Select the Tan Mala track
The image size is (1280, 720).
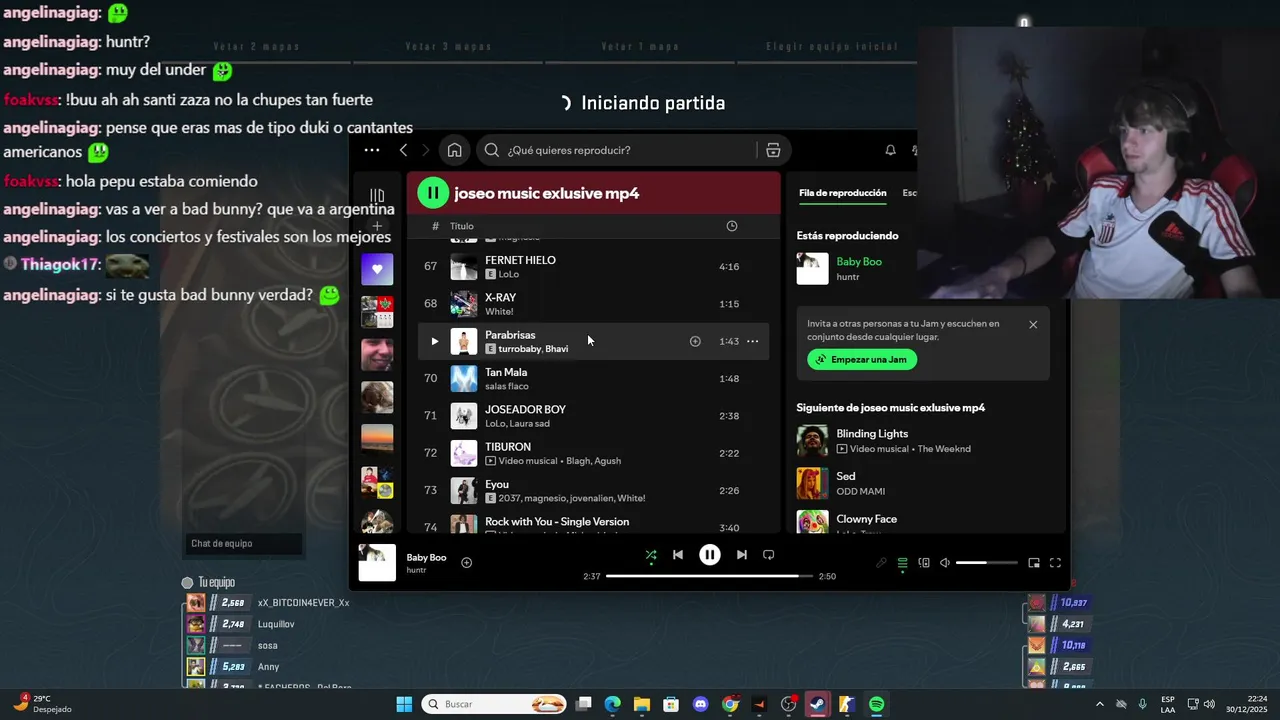593,379
